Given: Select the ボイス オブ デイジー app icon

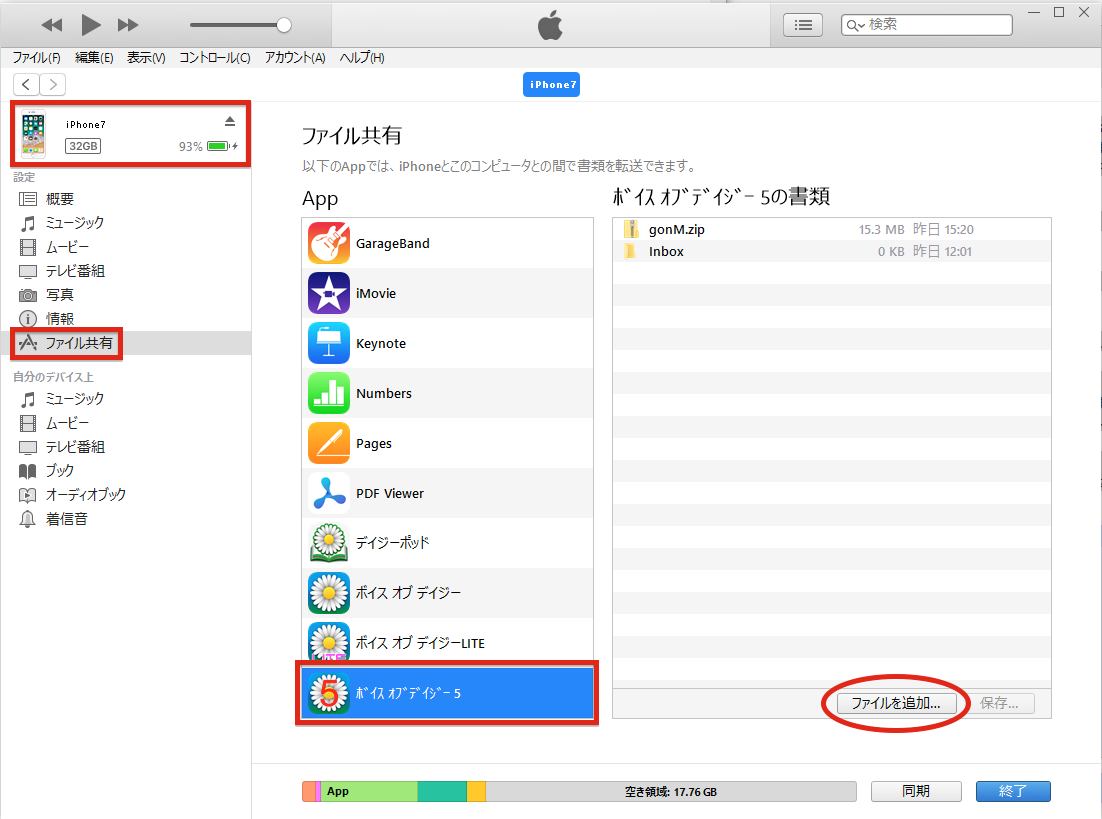Looking at the screenshot, I should 328,593.
